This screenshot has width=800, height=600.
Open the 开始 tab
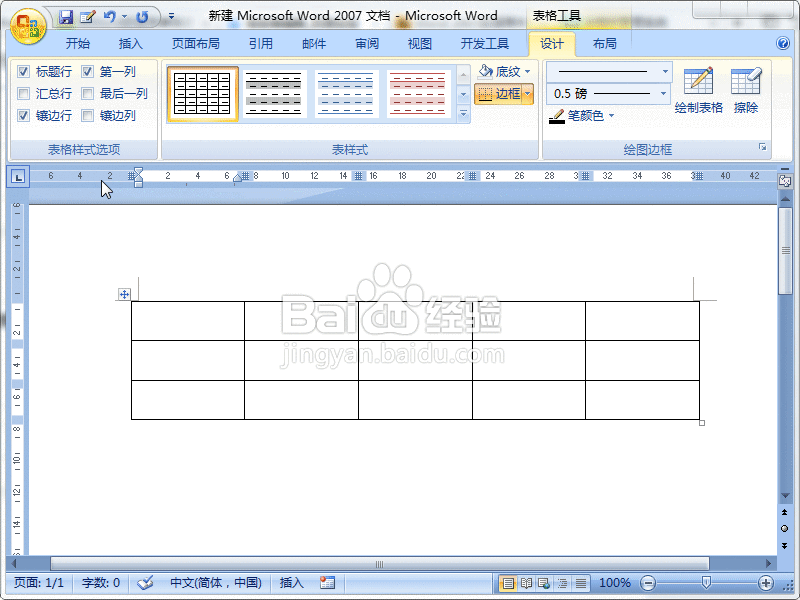pos(78,44)
